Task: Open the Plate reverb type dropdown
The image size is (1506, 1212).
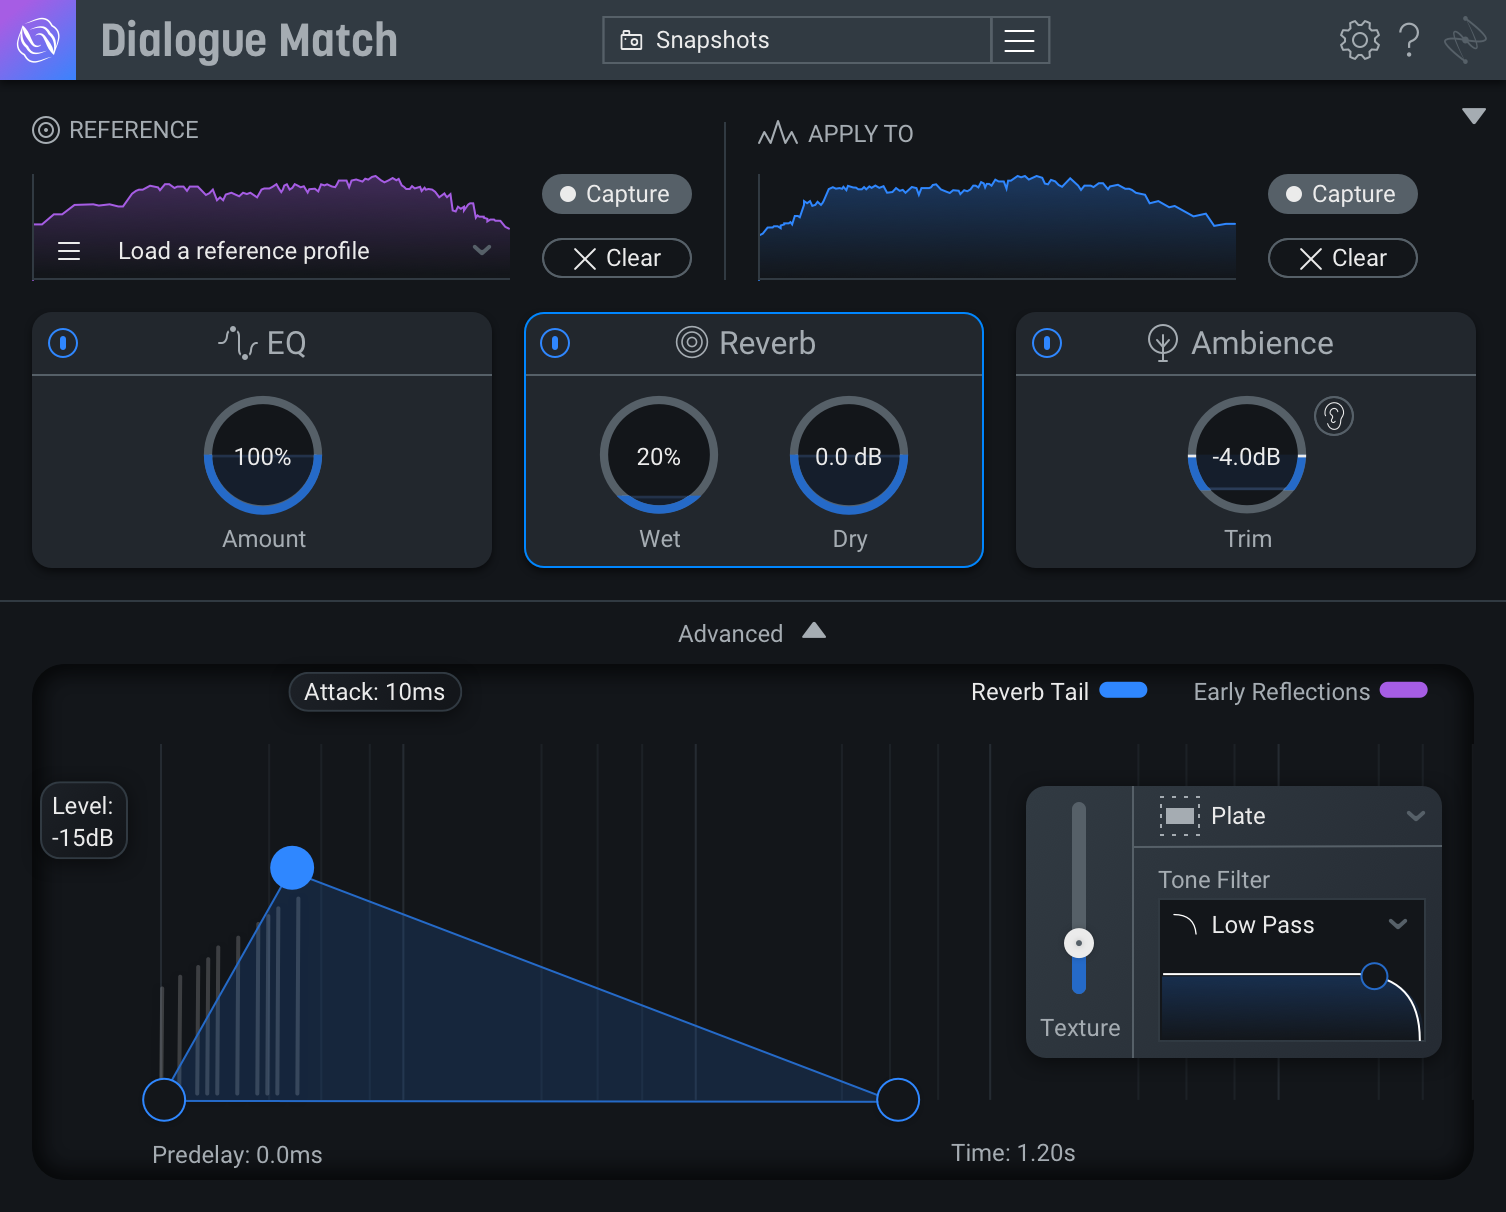Action: 1288,816
